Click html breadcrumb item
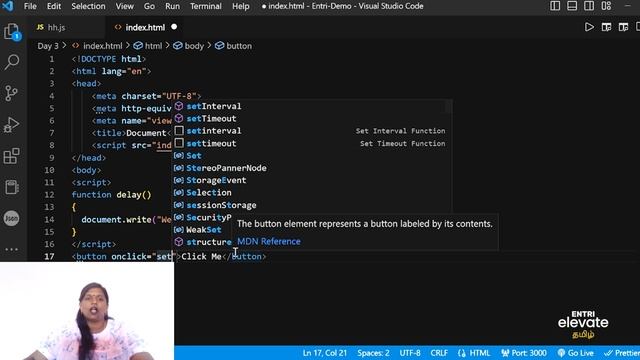Image resolution: width=640 pixels, height=360 pixels. coord(153,46)
